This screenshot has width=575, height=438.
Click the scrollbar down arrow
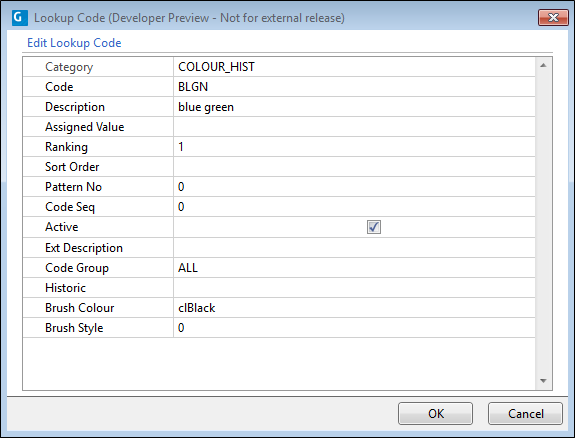(543, 381)
